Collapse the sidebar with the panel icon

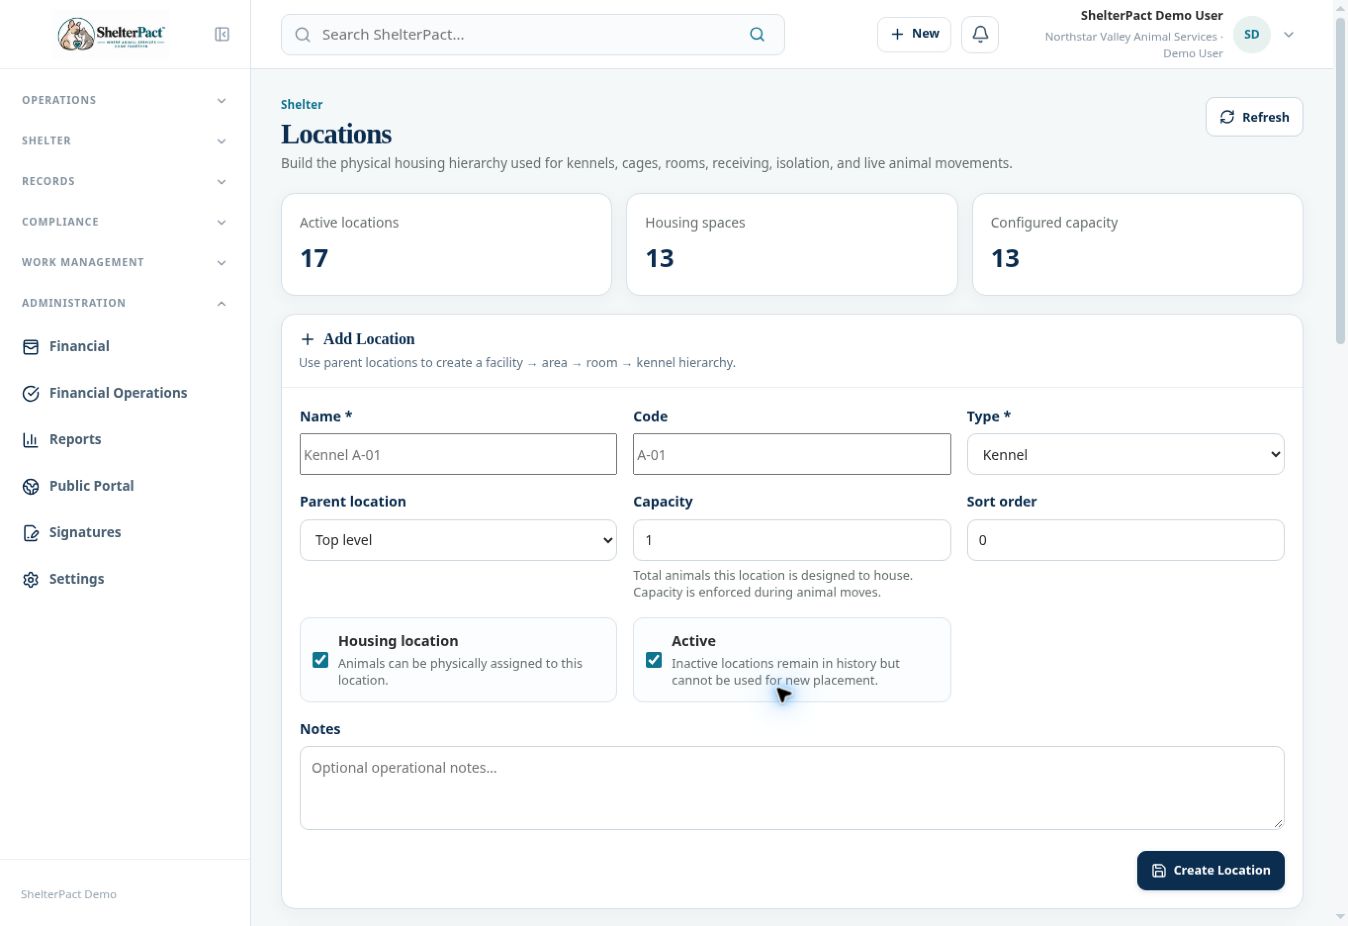point(222,34)
